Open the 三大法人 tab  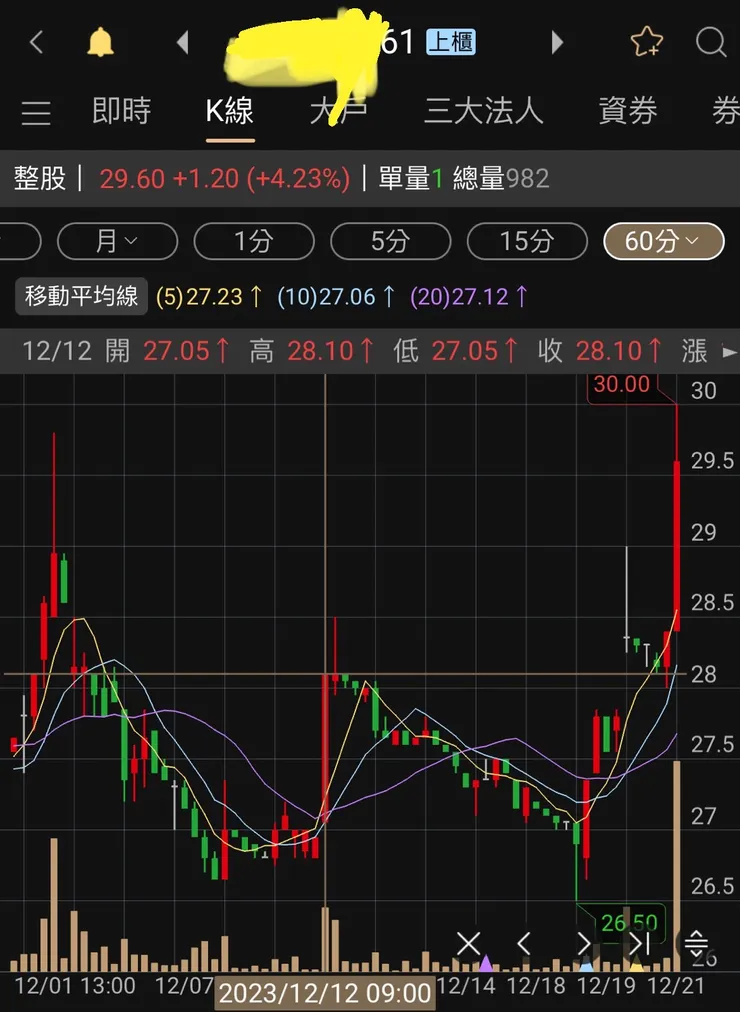pyautogui.click(x=483, y=111)
